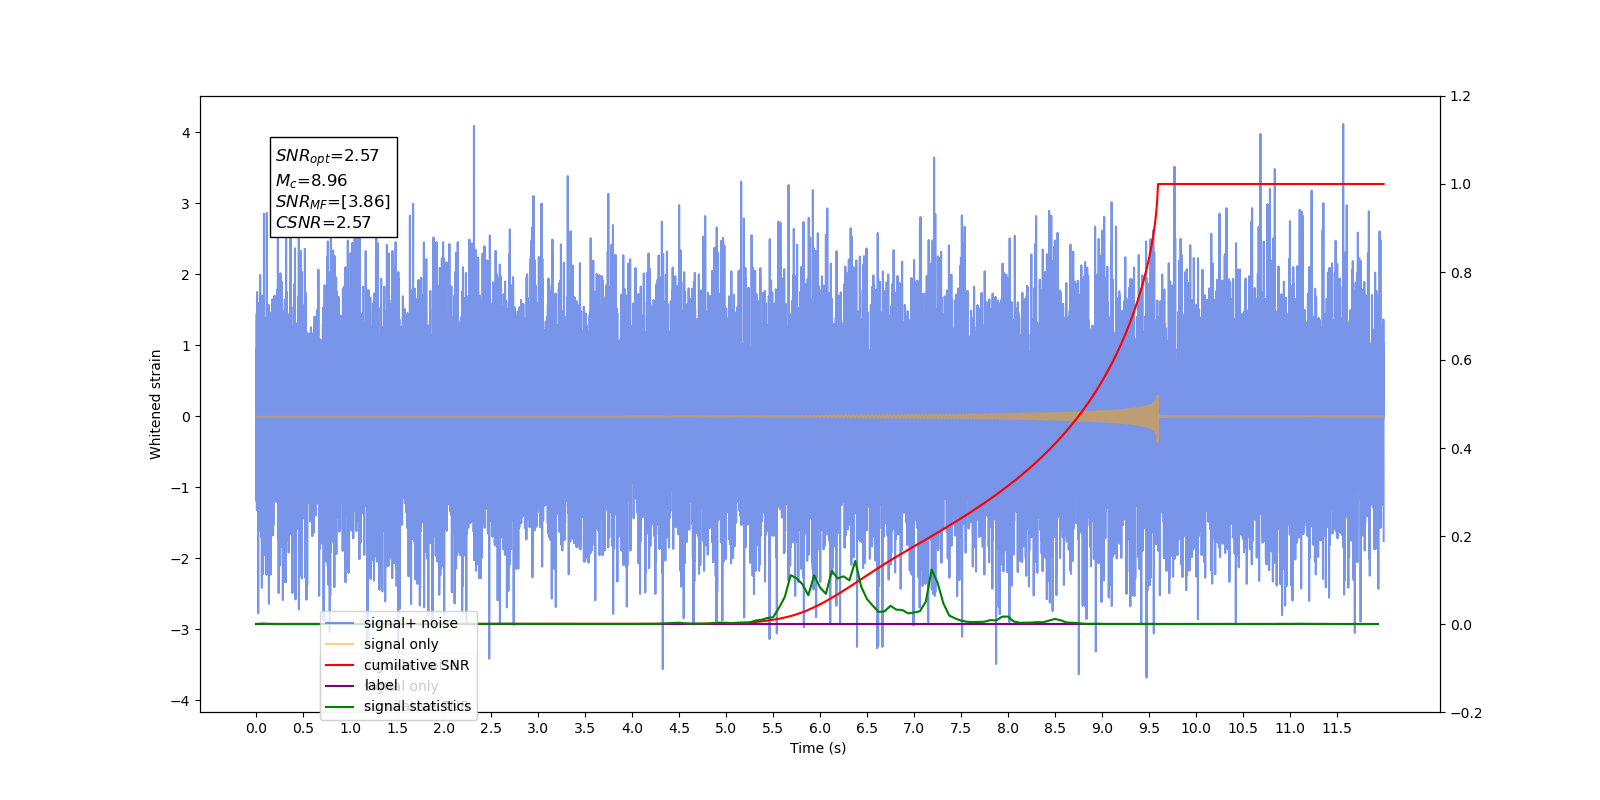Click the −4 tick on strain axis
The image size is (1600, 800).
click(180, 701)
